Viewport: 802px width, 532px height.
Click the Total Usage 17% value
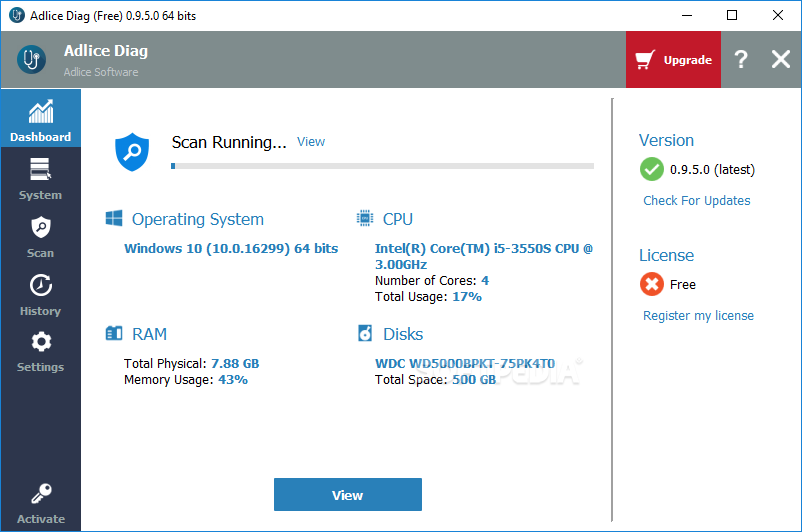467,297
